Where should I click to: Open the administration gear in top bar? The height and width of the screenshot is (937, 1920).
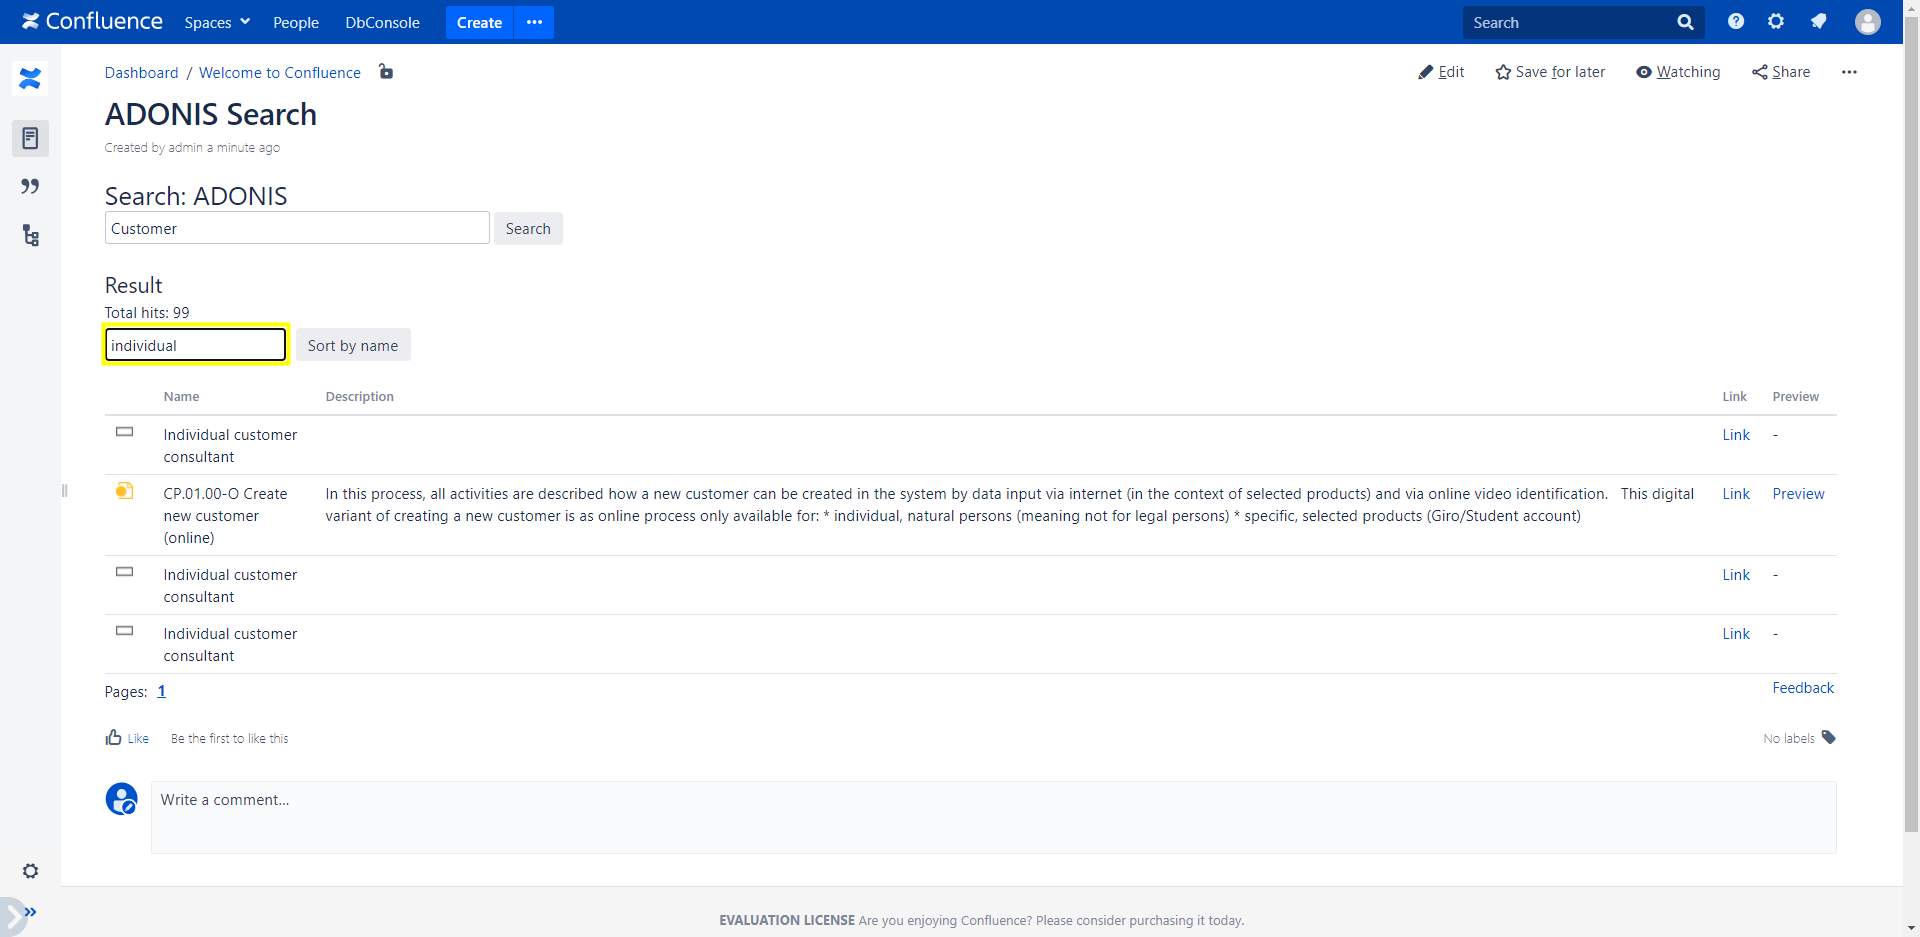(x=1776, y=22)
